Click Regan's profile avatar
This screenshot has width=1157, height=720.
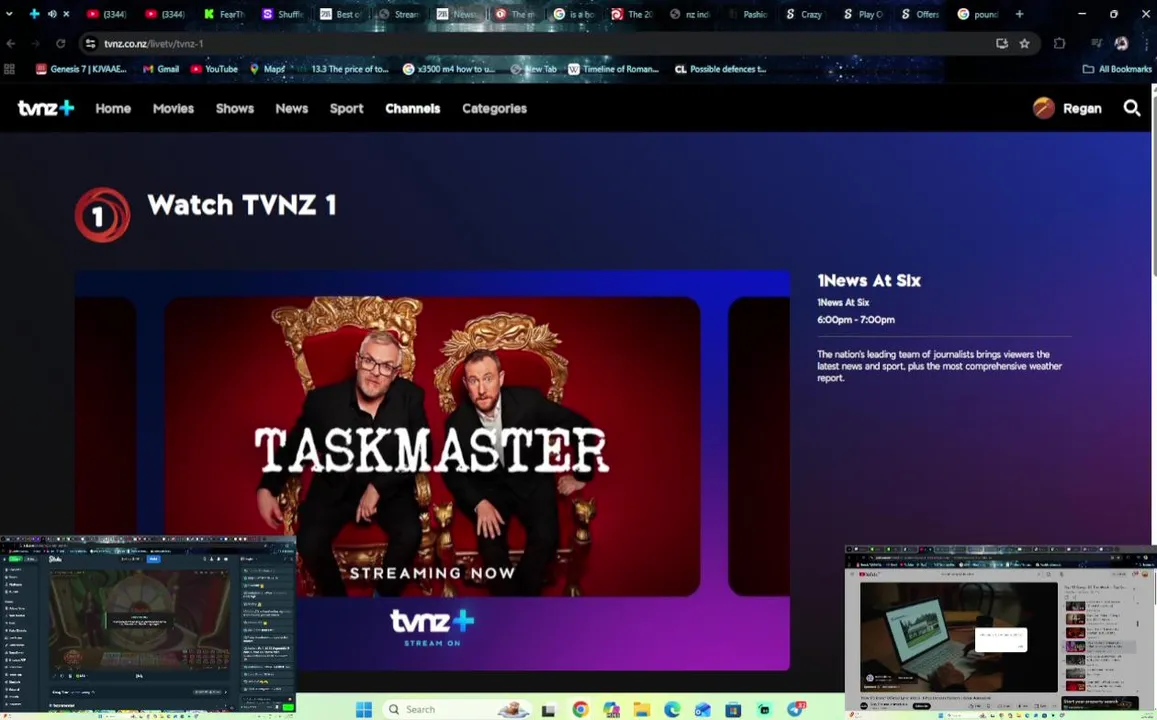(x=1043, y=108)
